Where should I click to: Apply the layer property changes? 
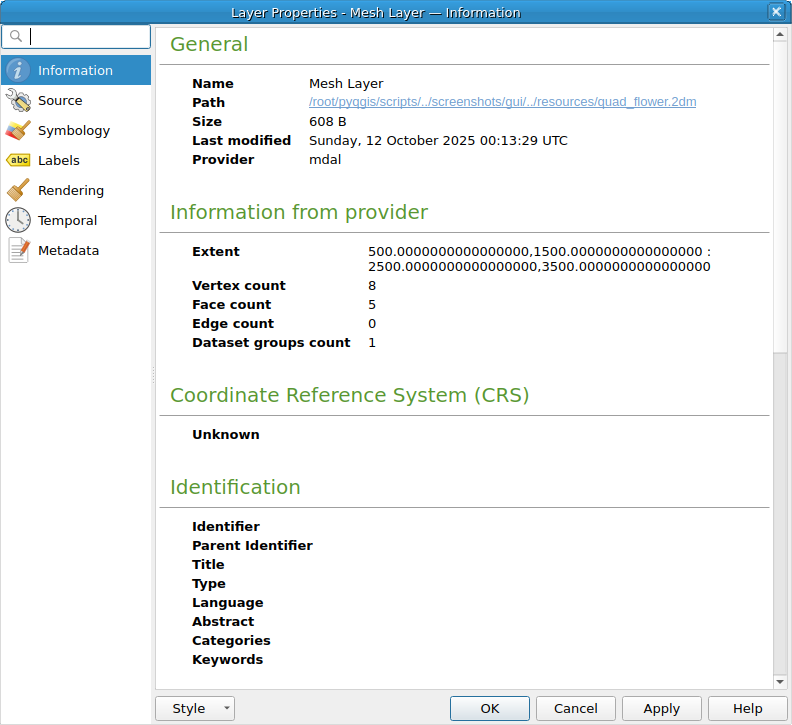(x=662, y=708)
